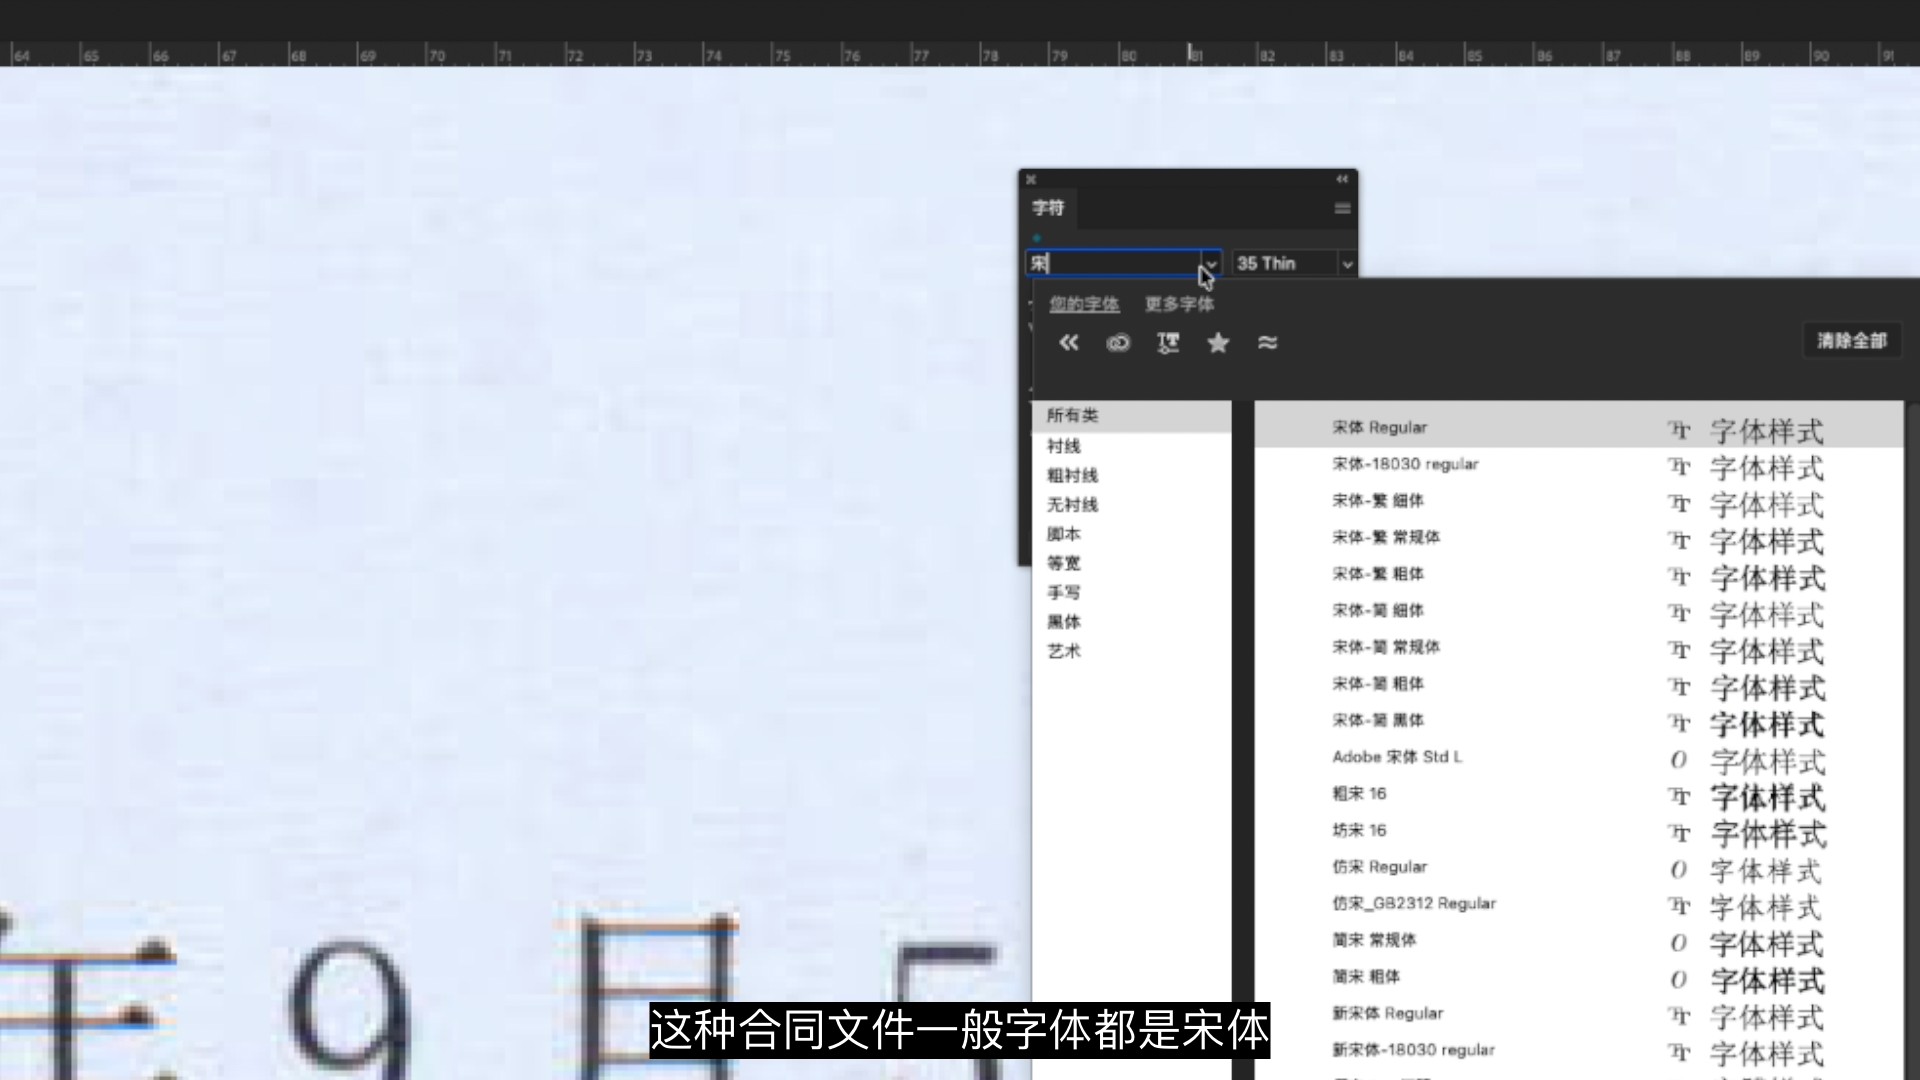Toggle the Adobe Fonts cloud filter
1920x1080 pixels.
1118,343
